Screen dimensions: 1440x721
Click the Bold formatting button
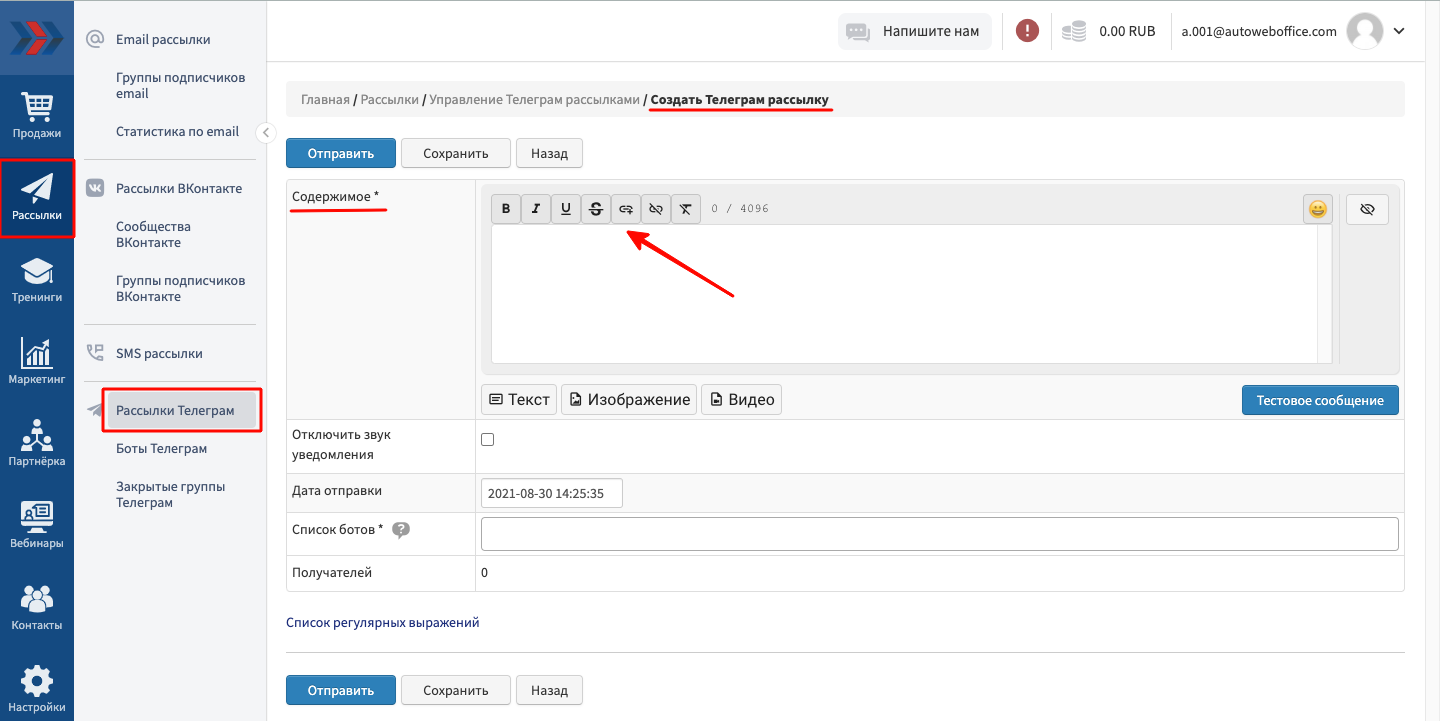pos(506,209)
